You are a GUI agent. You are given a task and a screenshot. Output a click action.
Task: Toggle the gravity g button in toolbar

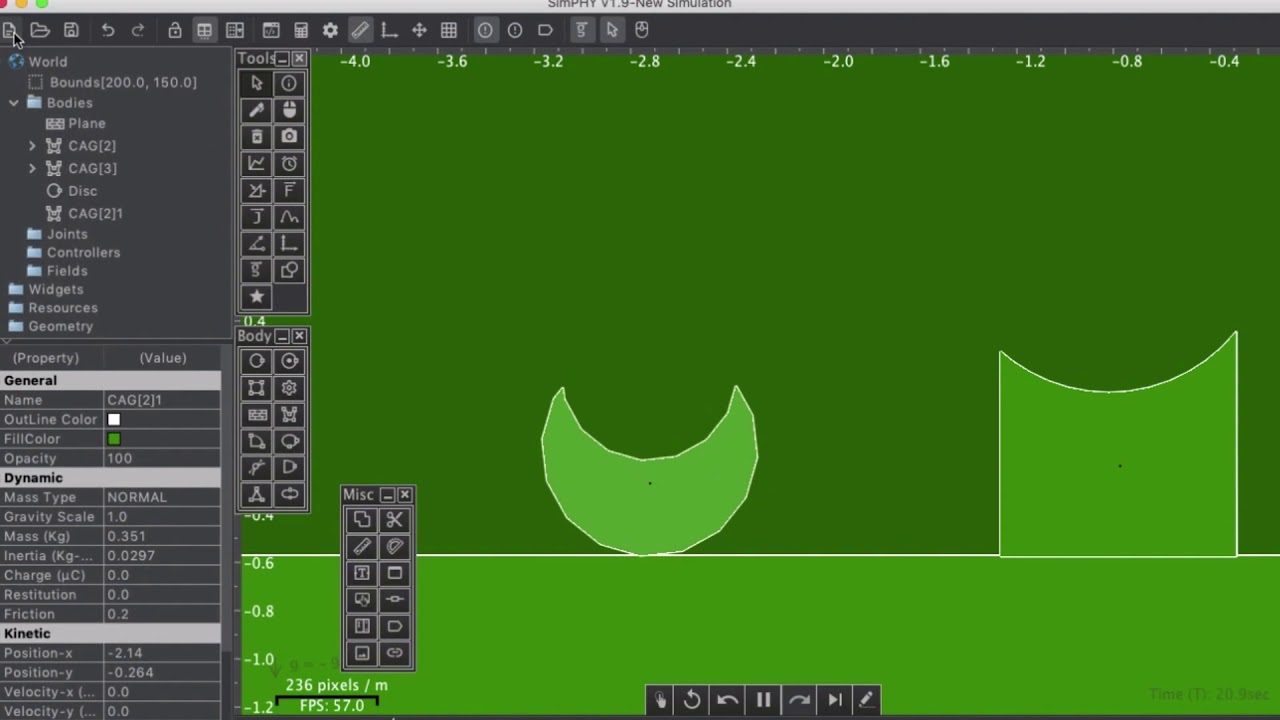click(x=581, y=31)
